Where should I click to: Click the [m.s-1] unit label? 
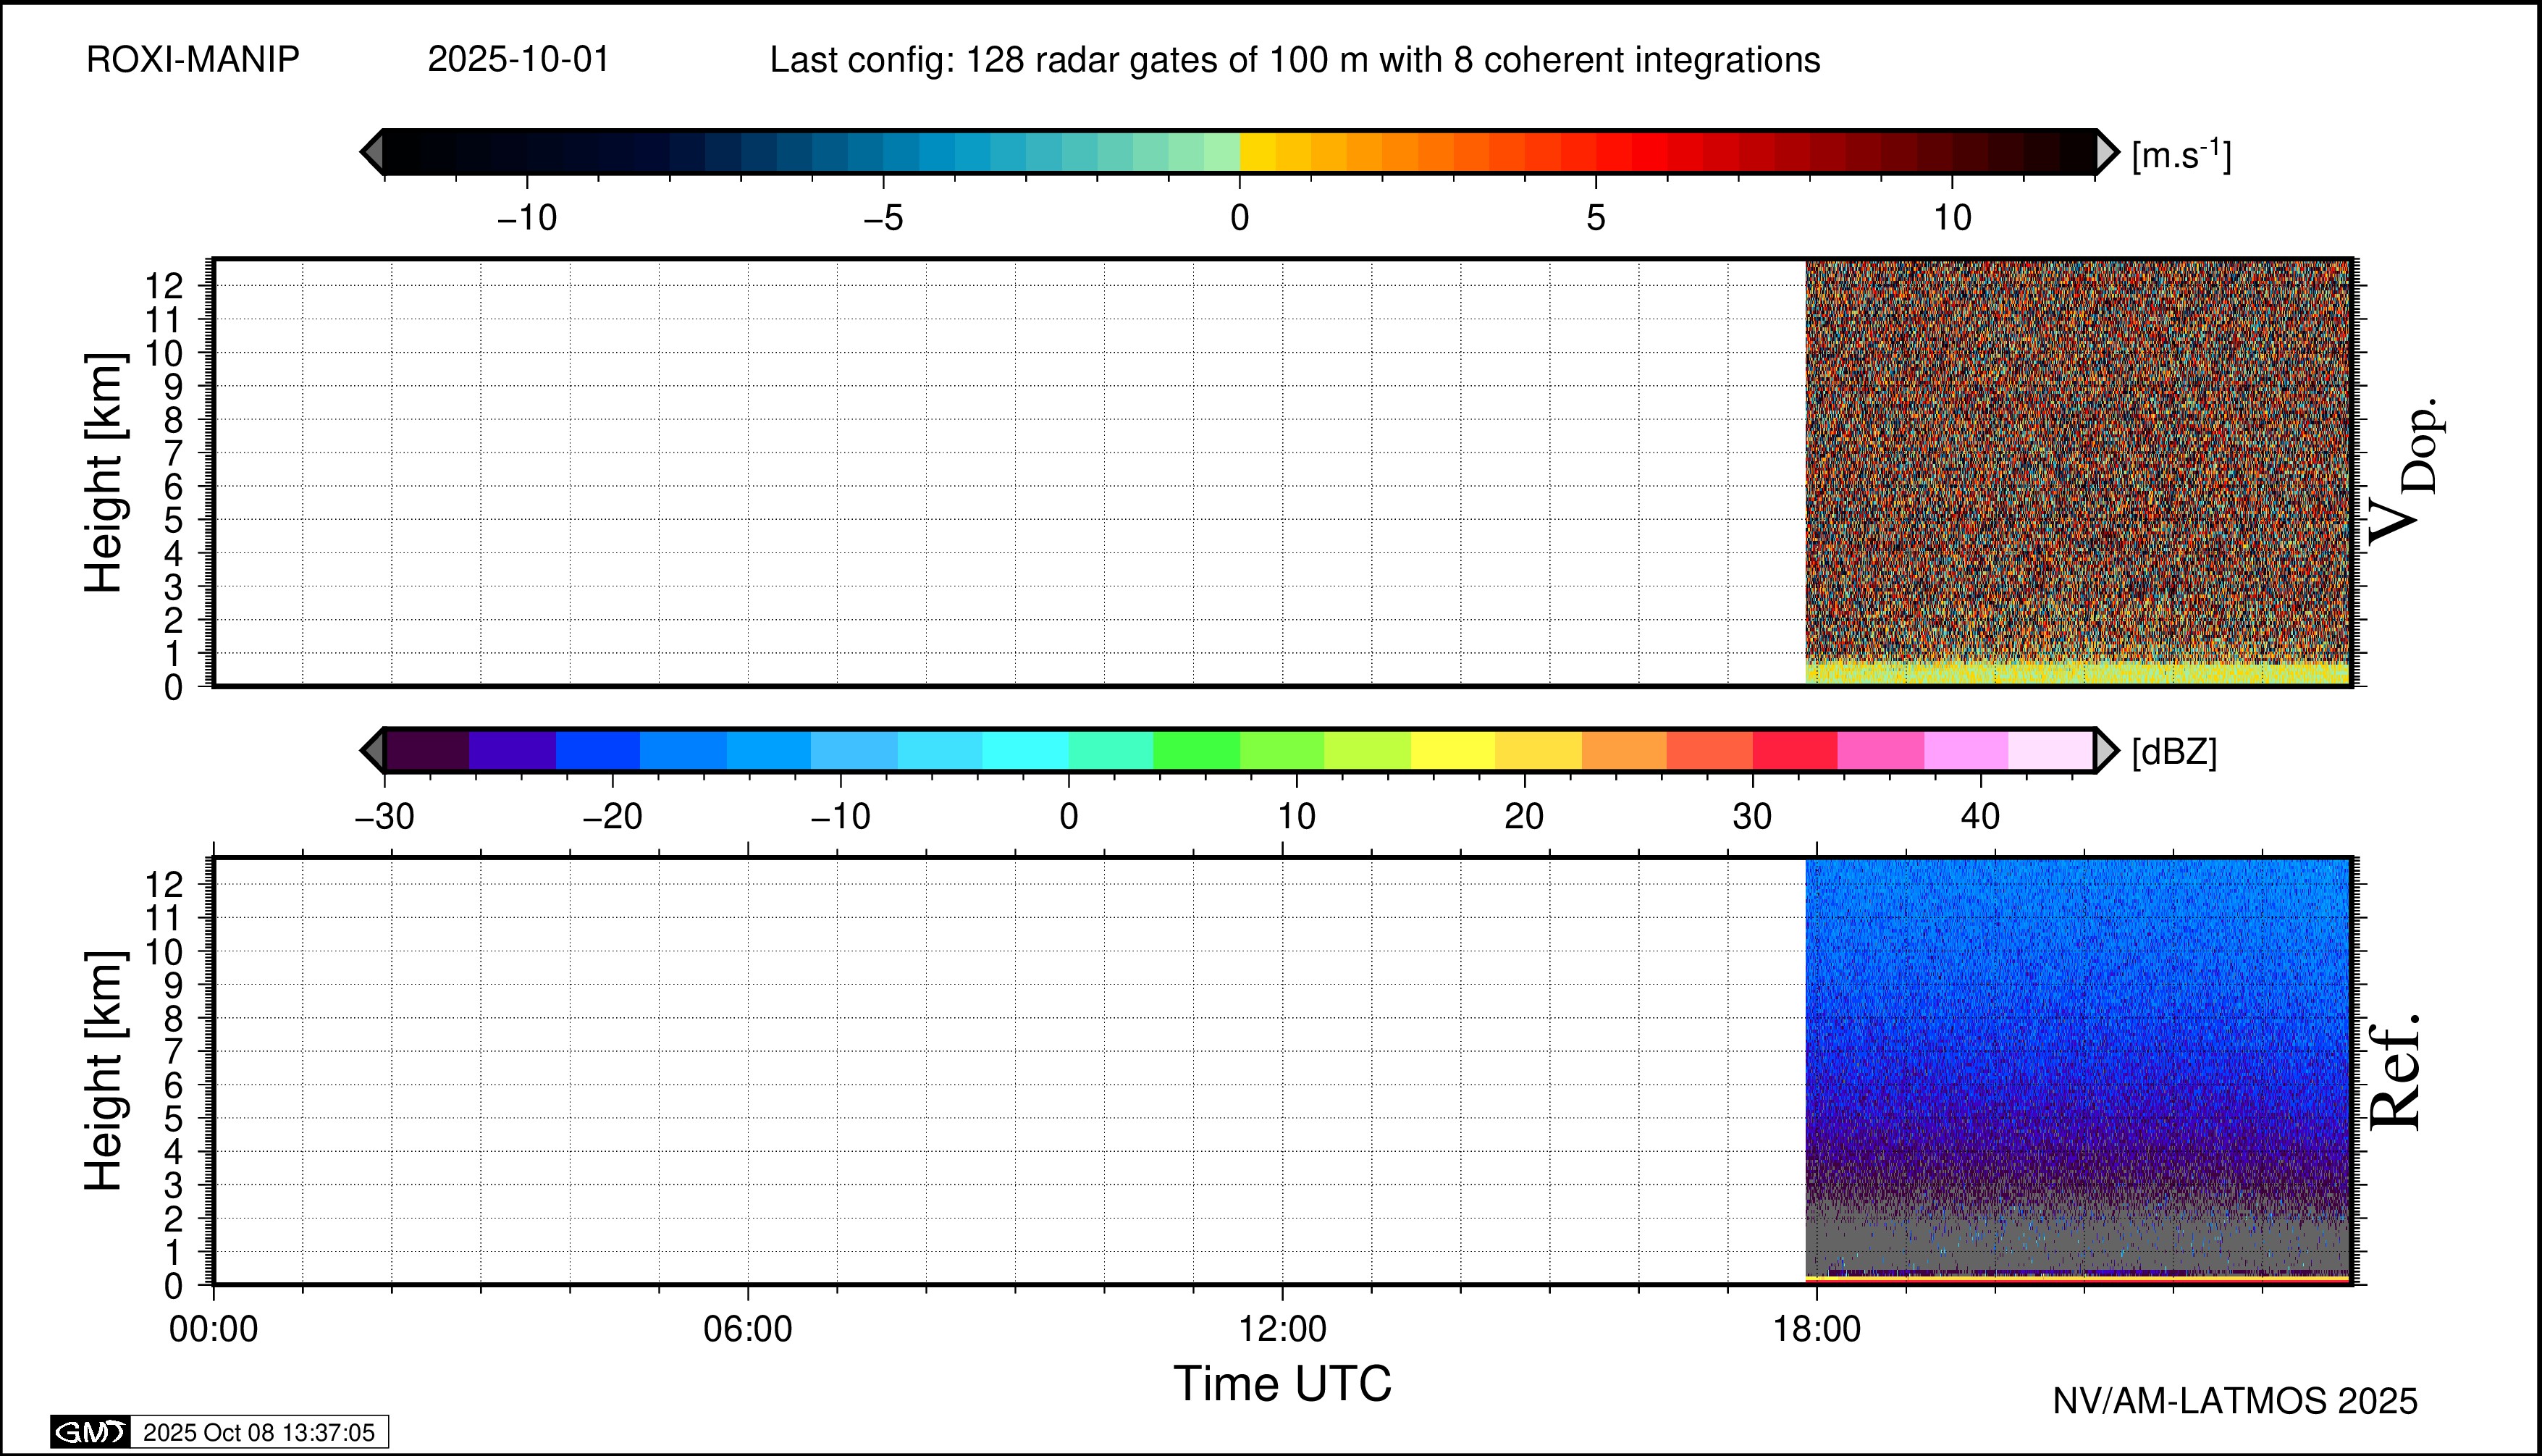coord(2181,154)
